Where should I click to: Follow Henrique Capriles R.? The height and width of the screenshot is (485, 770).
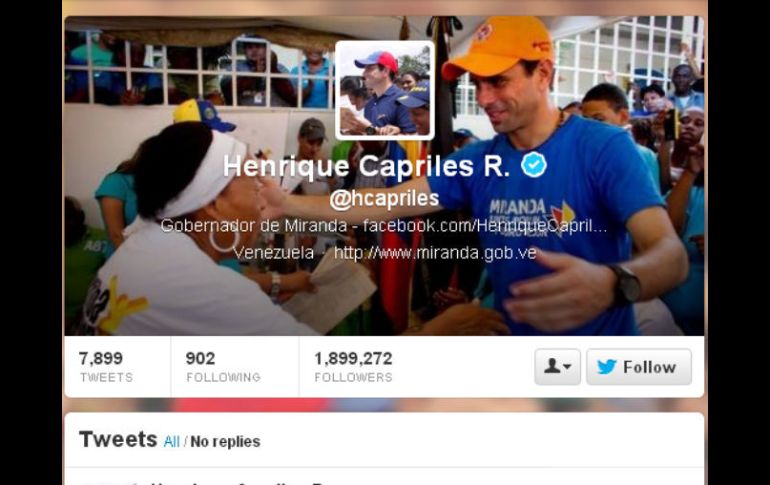(639, 367)
